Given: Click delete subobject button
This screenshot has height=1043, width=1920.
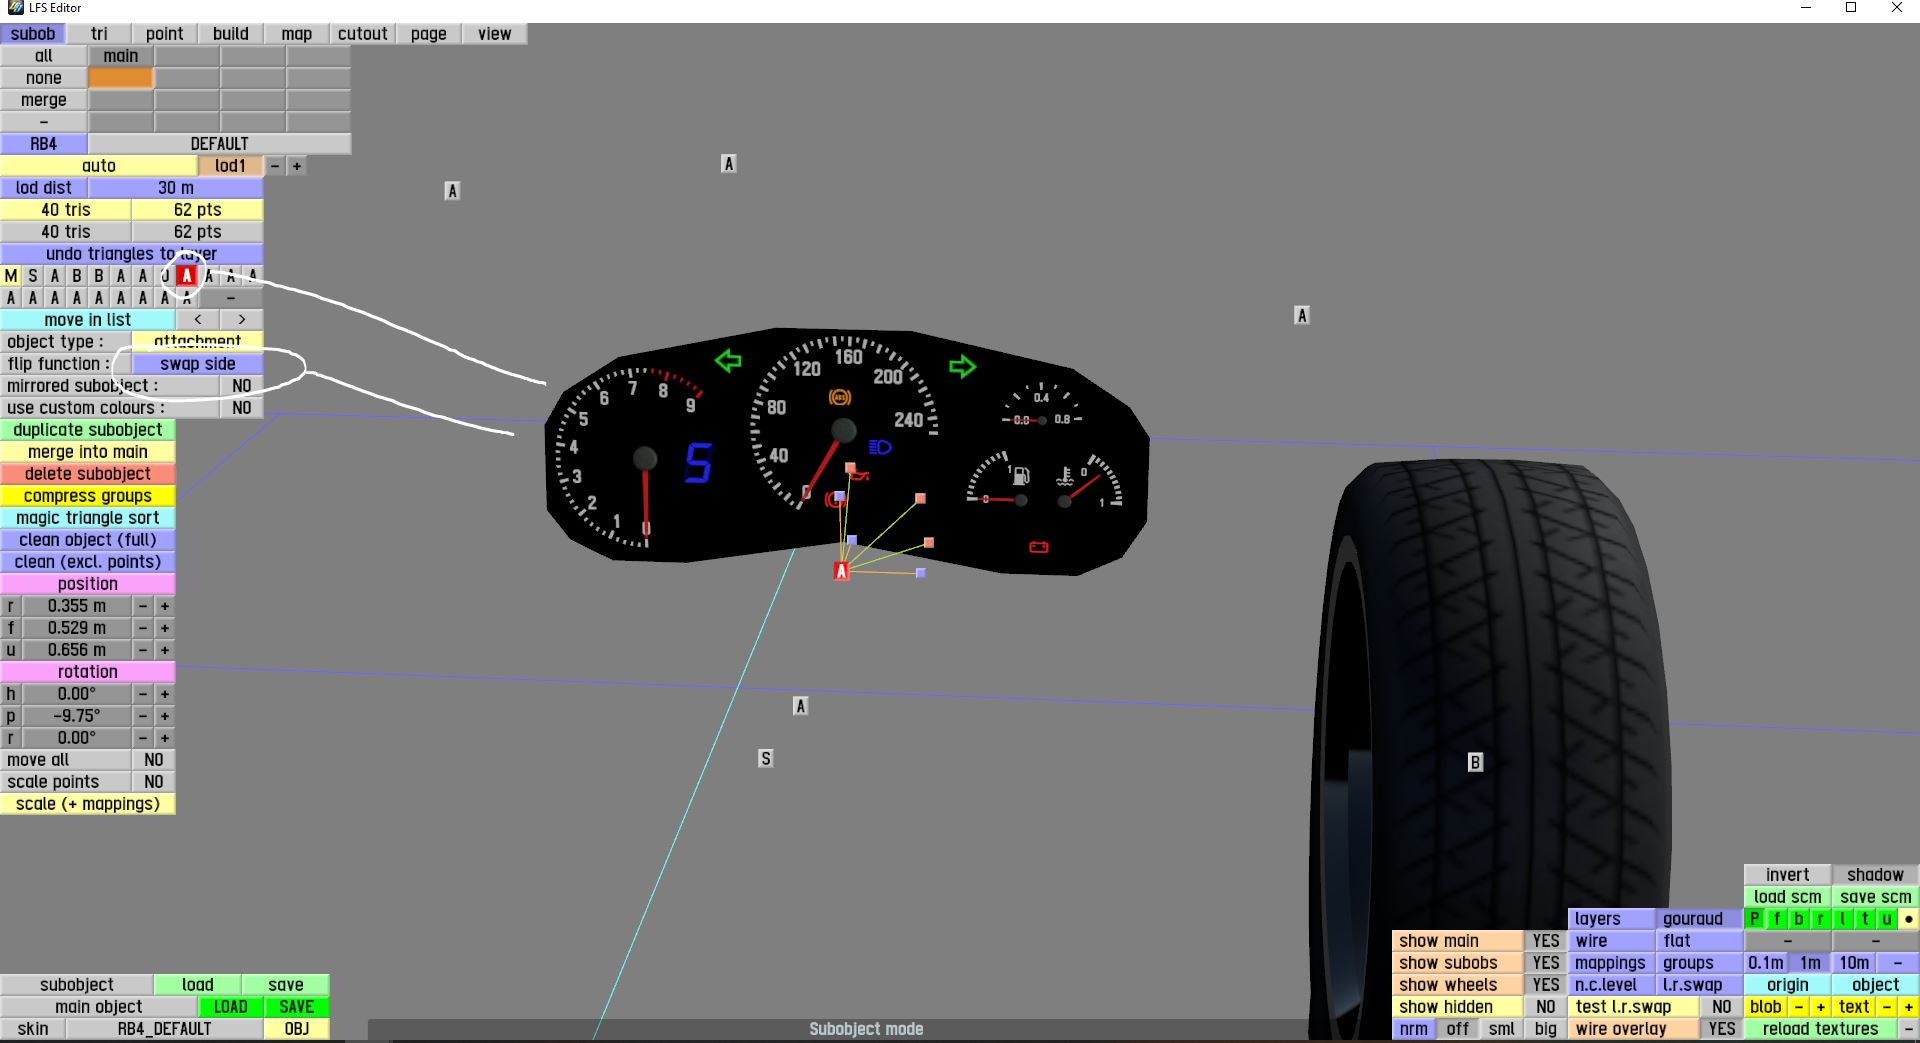Looking at the screenshot, I should click(88, 474).
